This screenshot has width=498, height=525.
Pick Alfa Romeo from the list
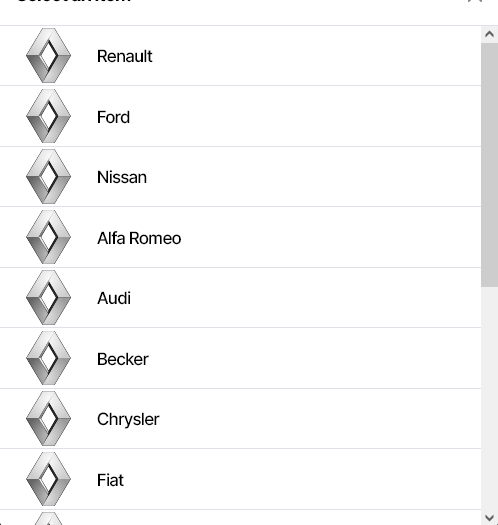(x=240, y=237)
